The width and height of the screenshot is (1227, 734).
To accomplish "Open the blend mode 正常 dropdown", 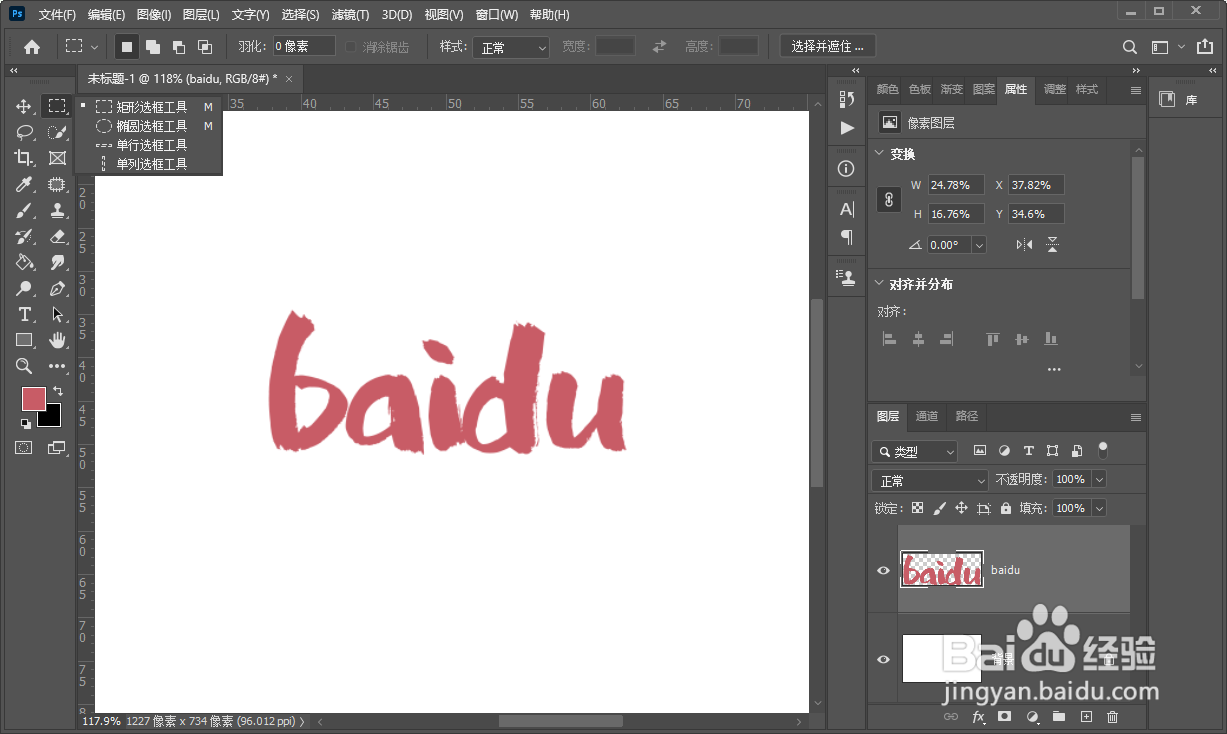I will [930, 480].
